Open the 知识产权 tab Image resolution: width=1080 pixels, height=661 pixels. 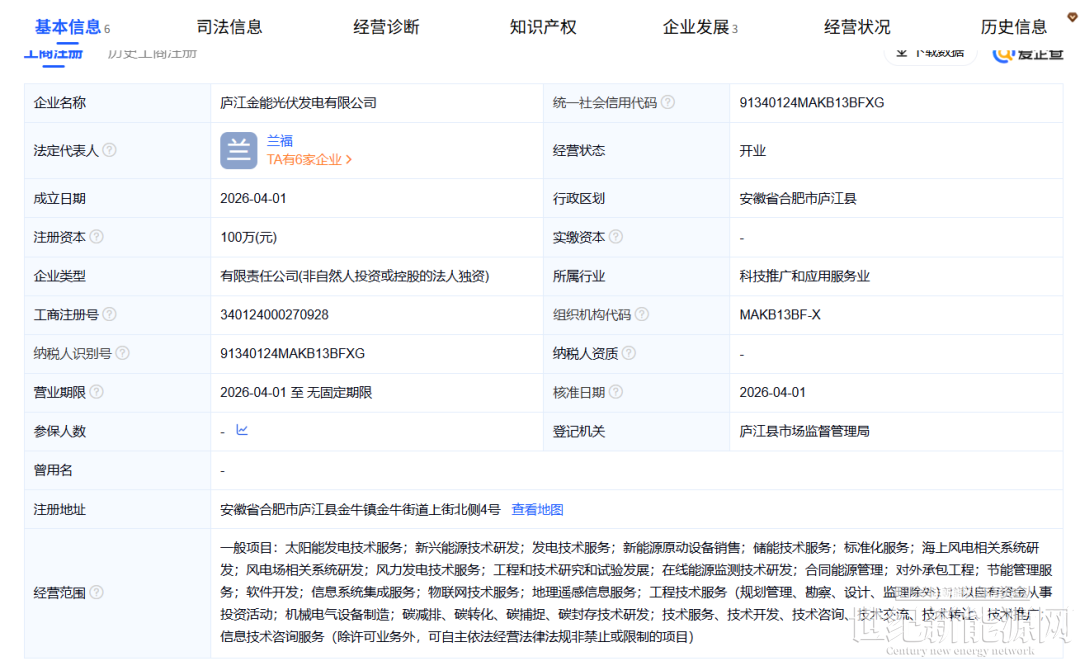coord(543,27)
